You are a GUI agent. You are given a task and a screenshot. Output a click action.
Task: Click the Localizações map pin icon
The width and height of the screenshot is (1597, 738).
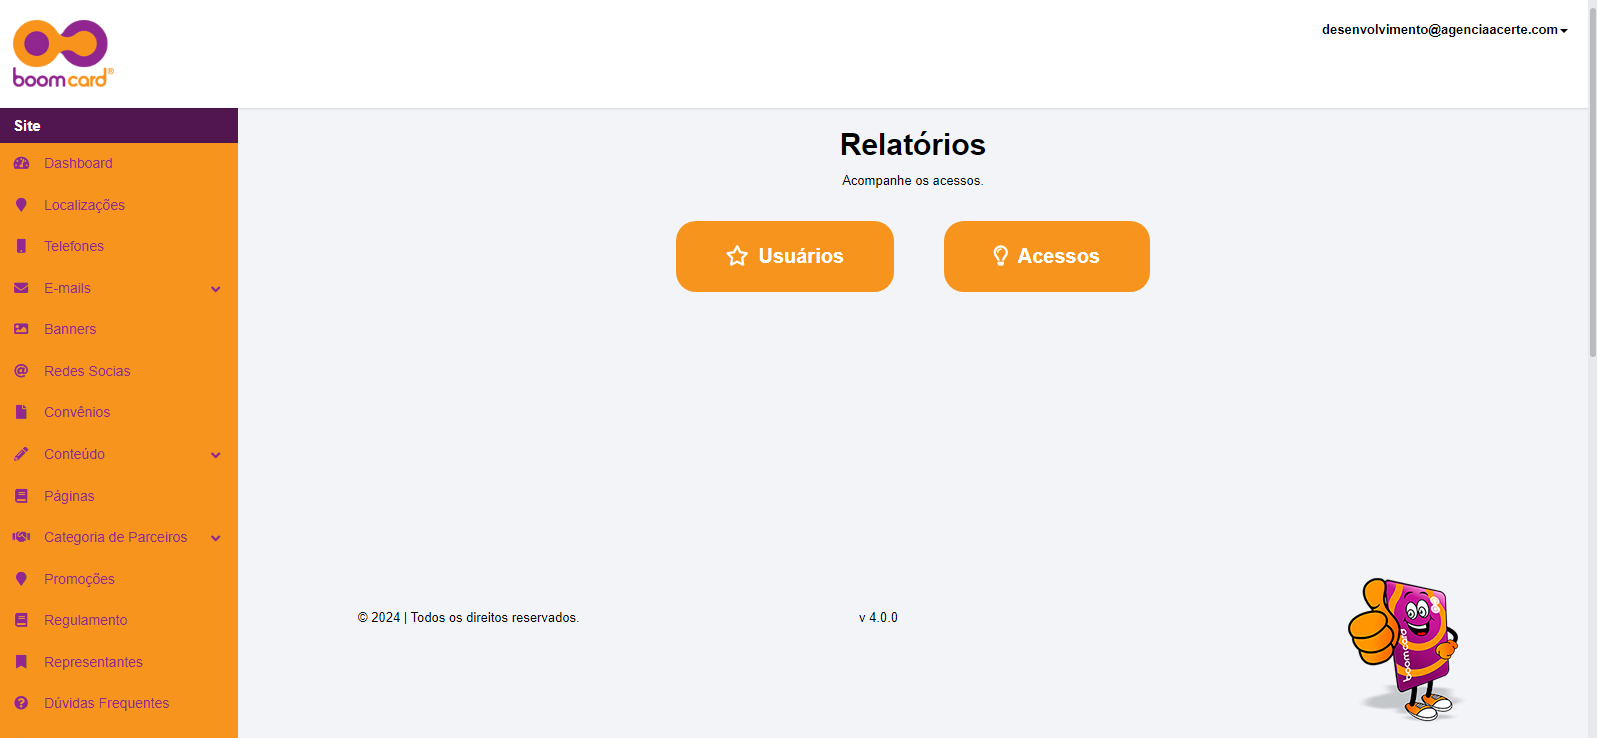click(x=21, y=205)
